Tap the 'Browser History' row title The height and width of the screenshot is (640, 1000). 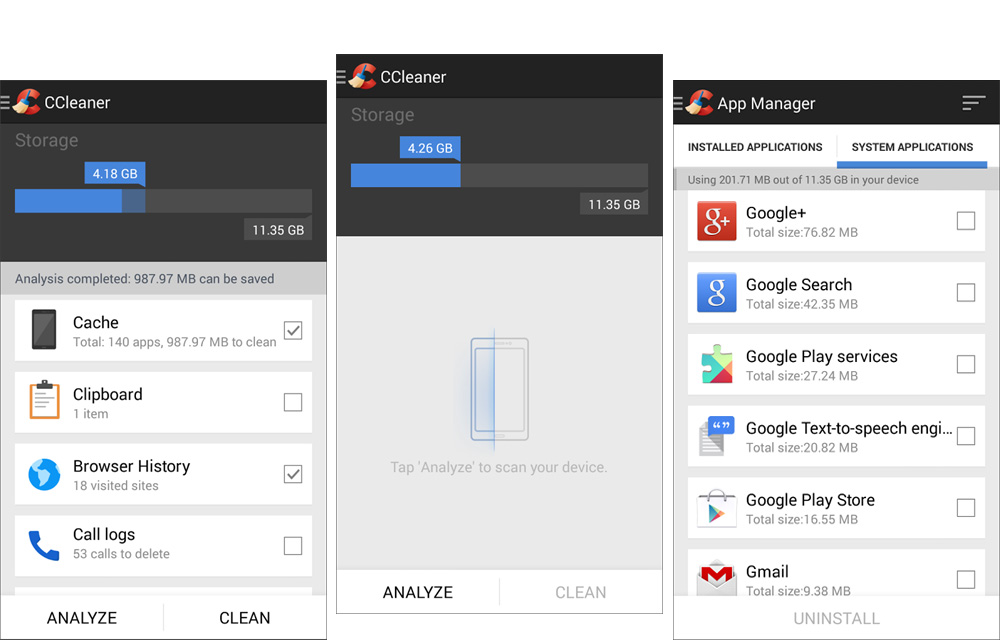131,467
